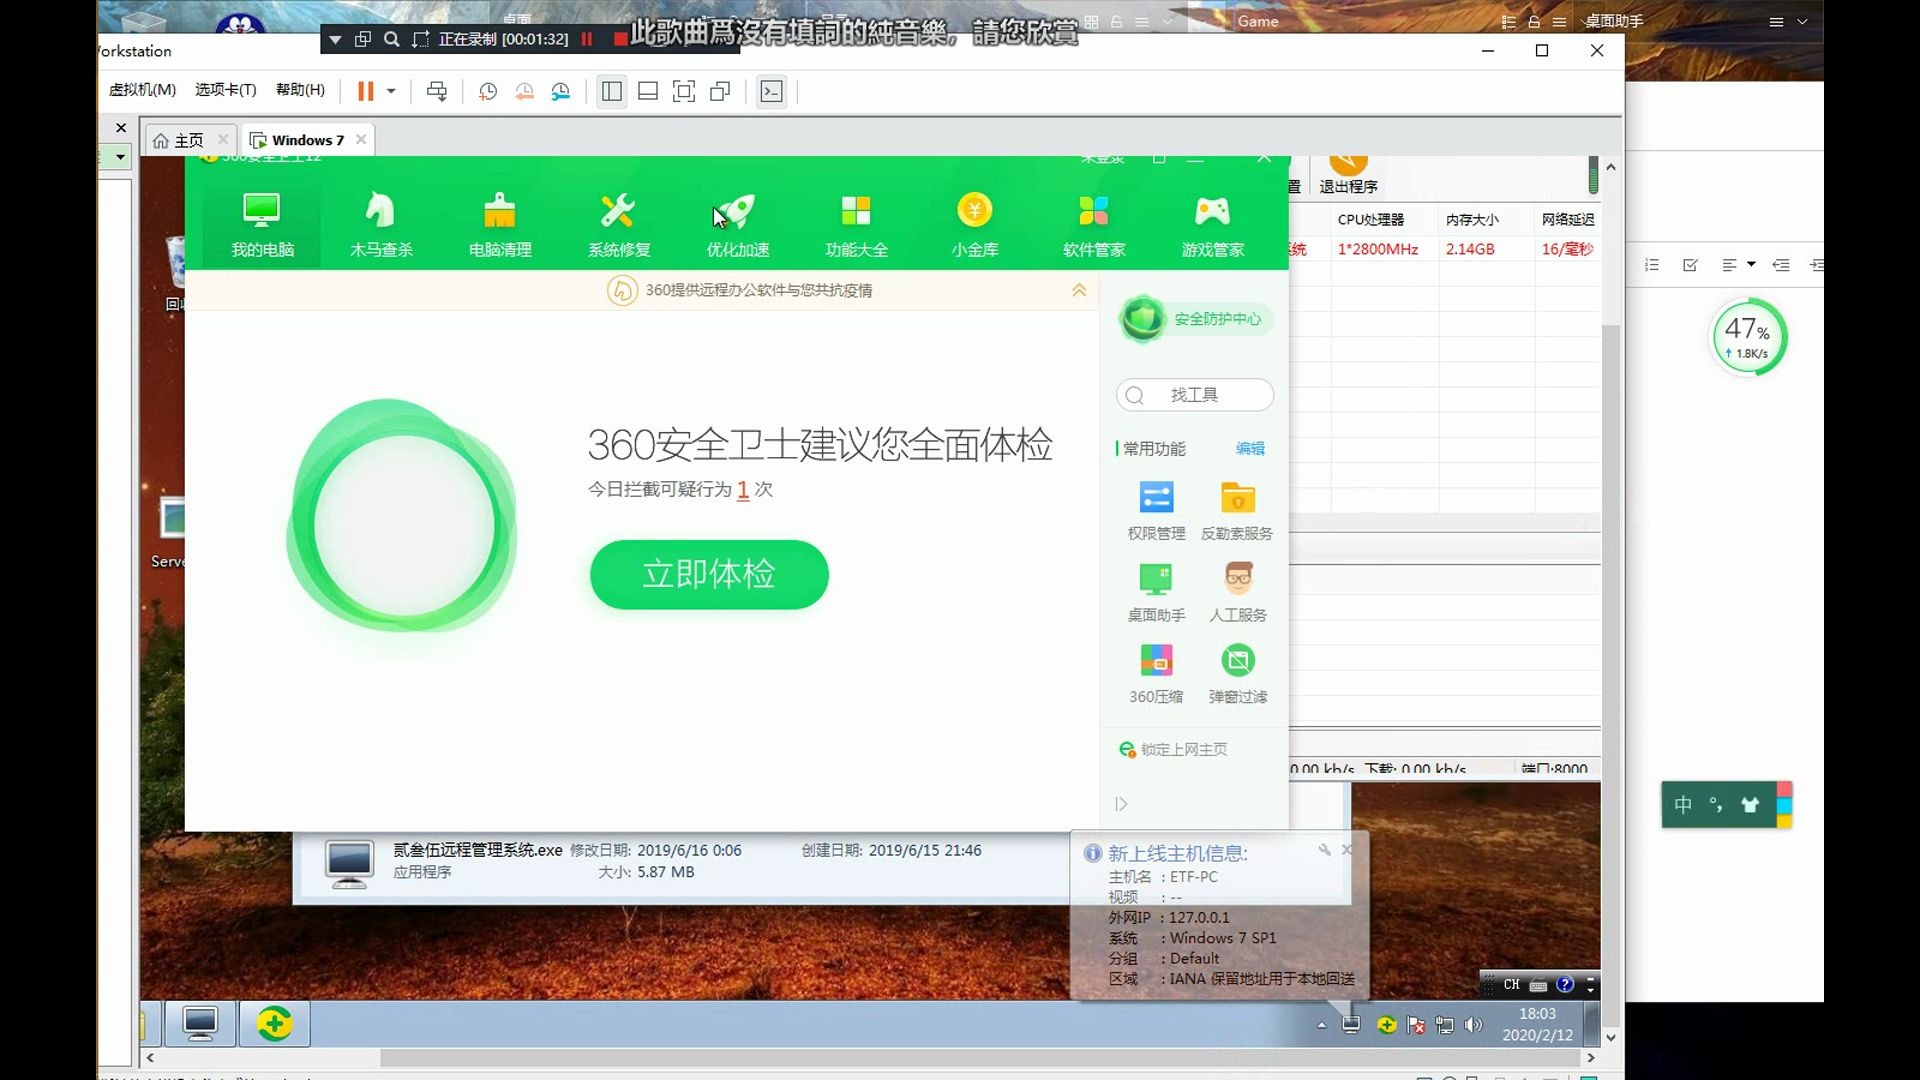This screenshot has height=1080, width=1920.
Task: Click send Ctrl+Alt+Del toolbar icon
Action: pyautogui.click(x=437, y=91)
